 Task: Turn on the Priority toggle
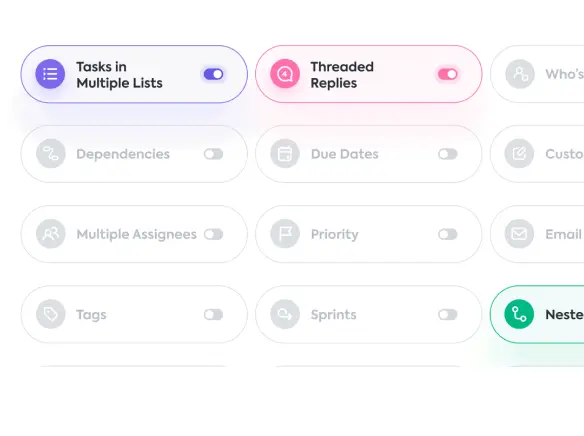pyautogui.click(x=448, y=234)
